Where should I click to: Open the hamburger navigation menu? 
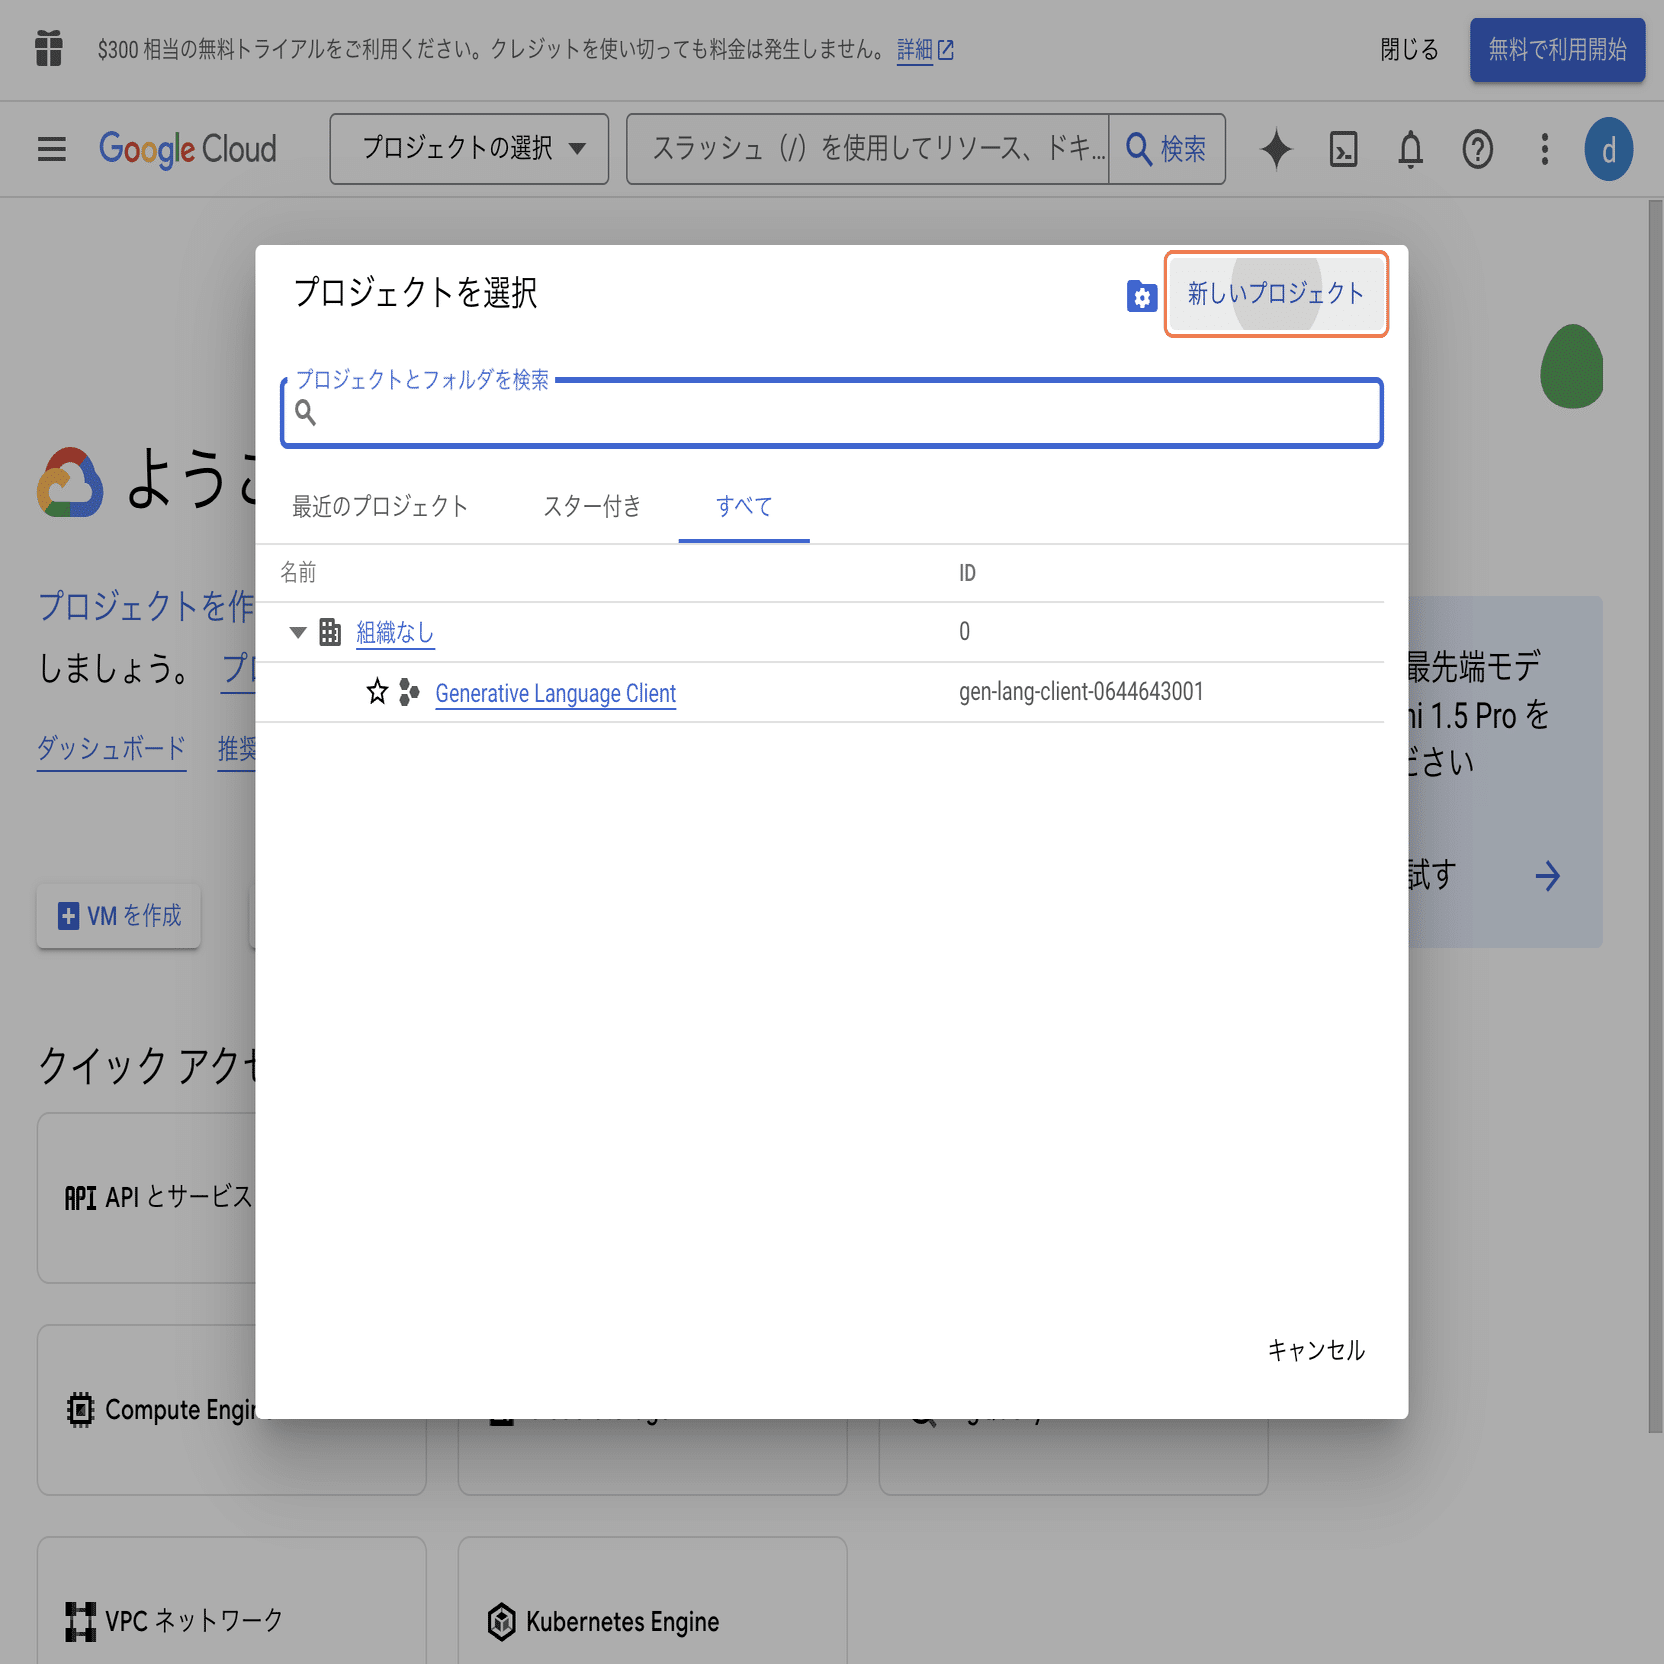click(x=52, y=149)
